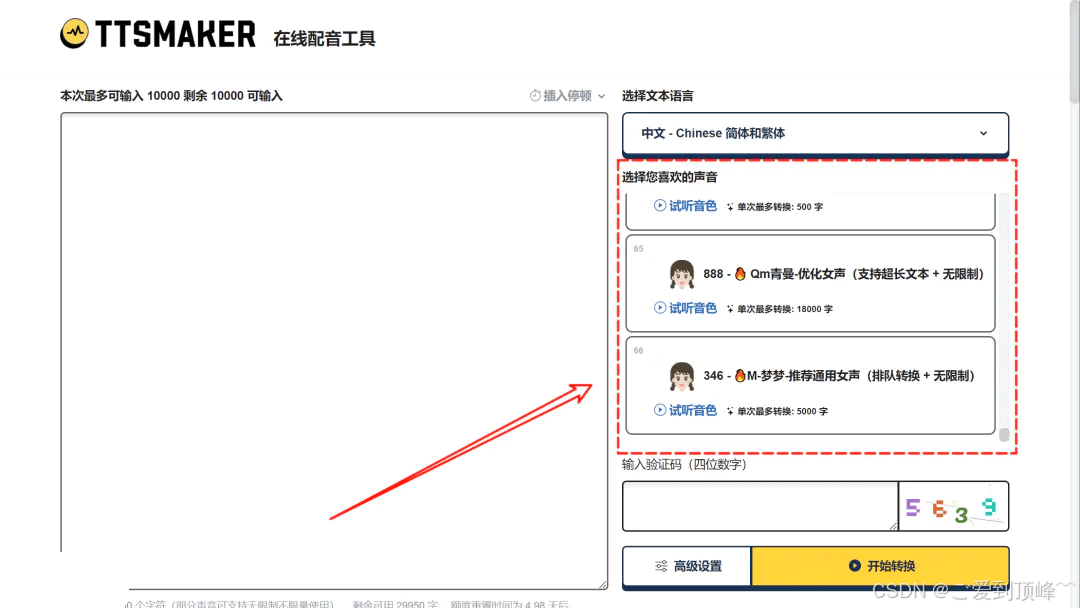The width and height of the screenshot is (1080, 608).
Task: Click the textarea resize handle corner
Action: [x=603, y=585]
